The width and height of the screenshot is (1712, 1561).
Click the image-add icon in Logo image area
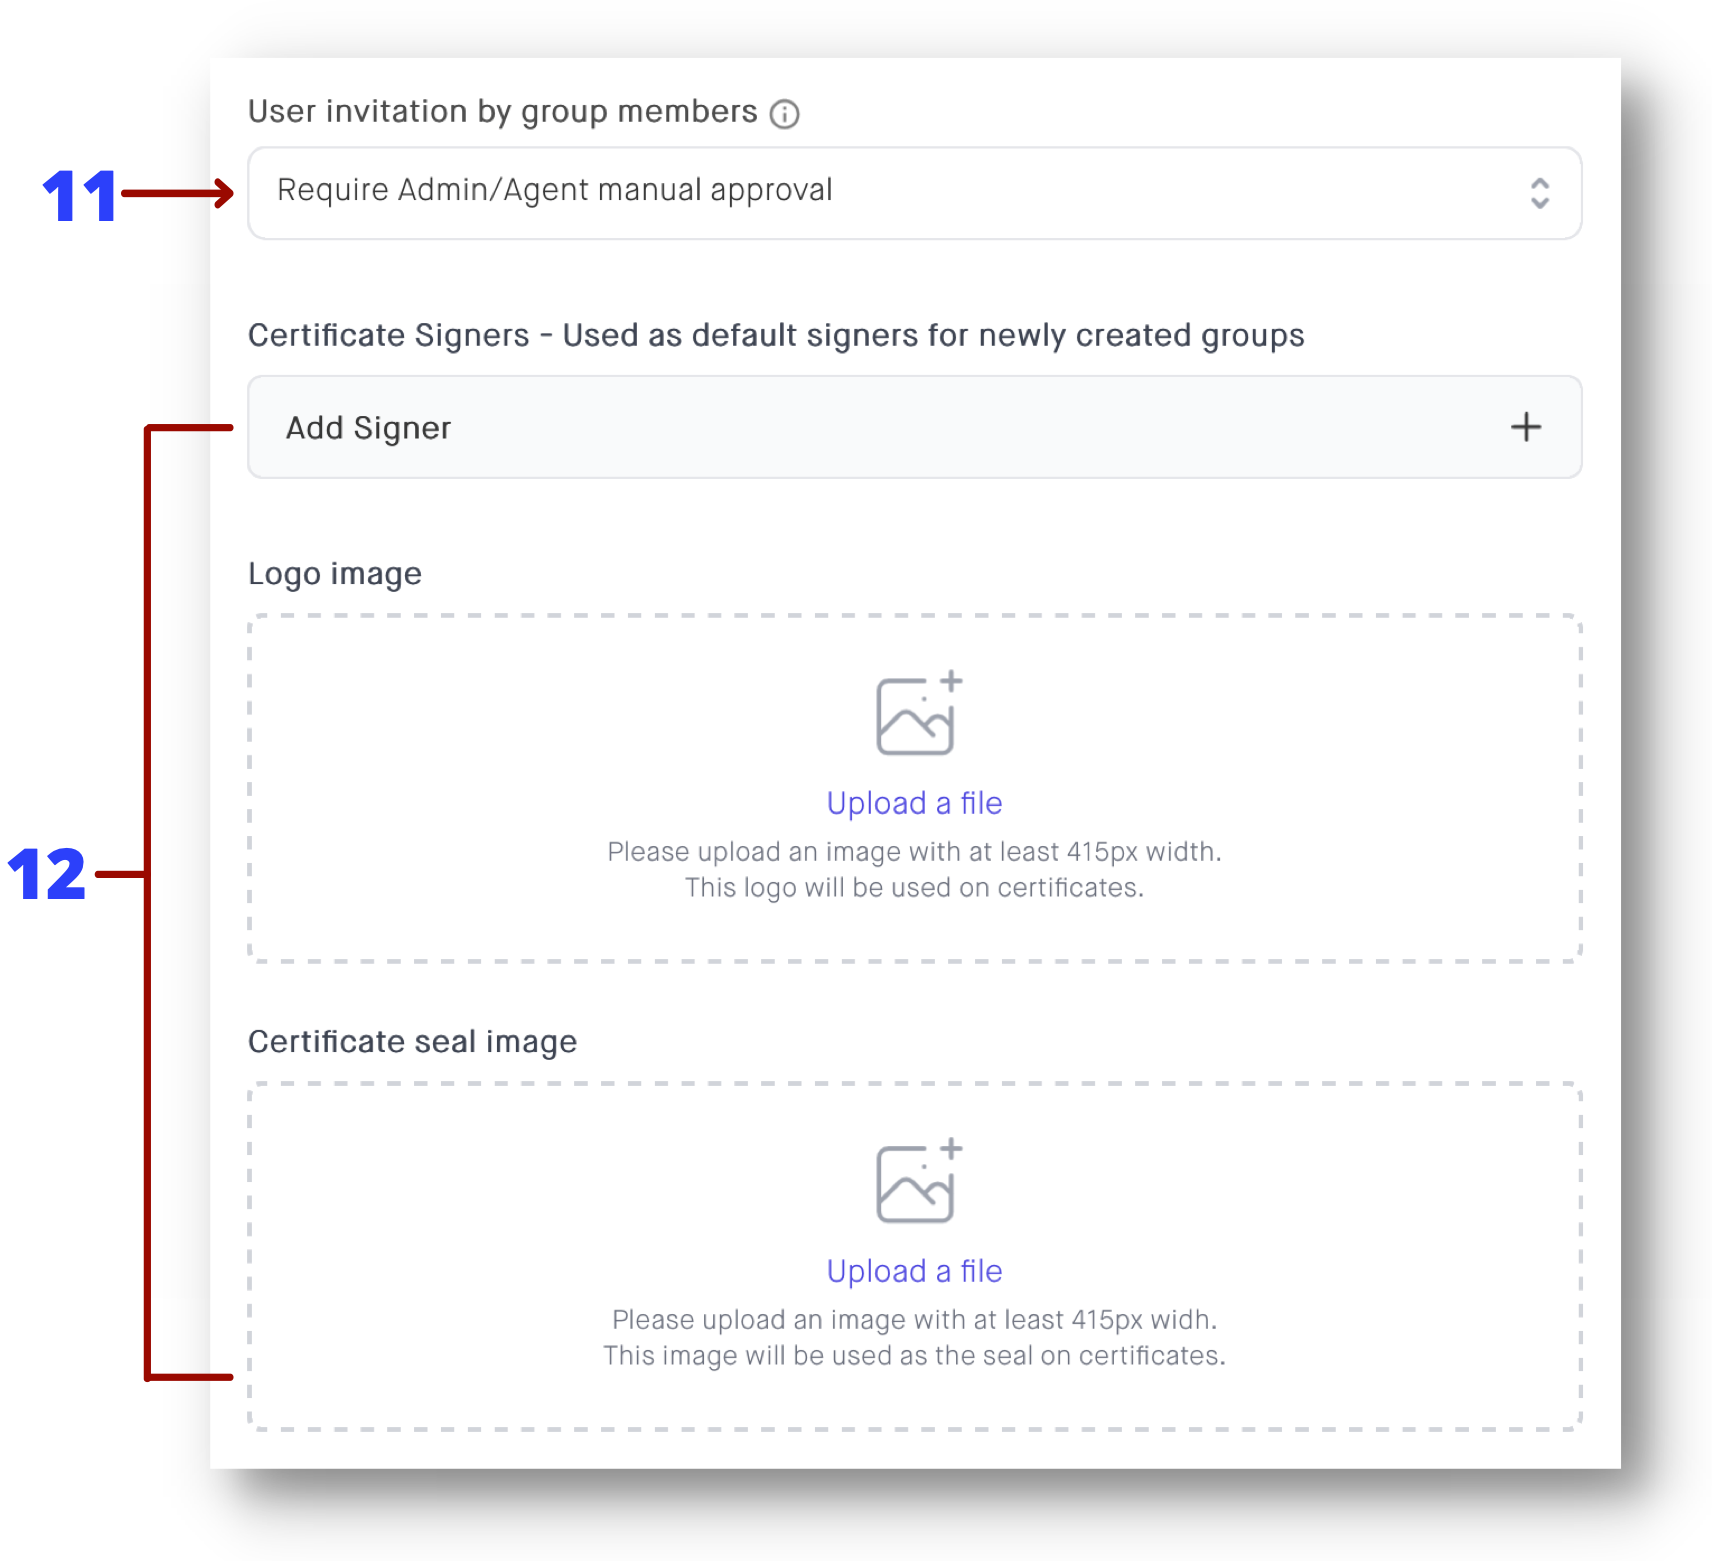point(919,713)
